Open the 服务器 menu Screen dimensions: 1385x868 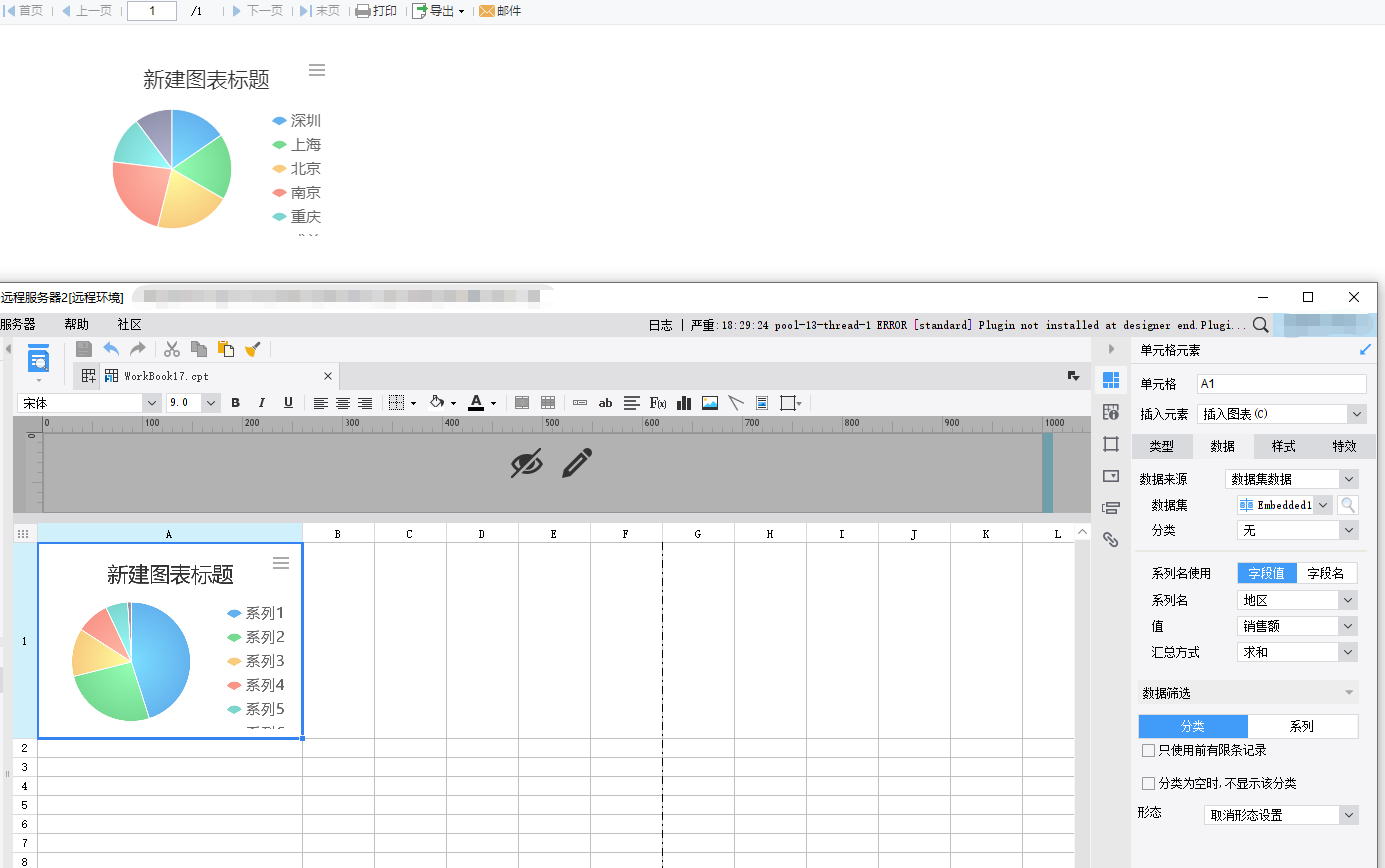coord(18,325)
